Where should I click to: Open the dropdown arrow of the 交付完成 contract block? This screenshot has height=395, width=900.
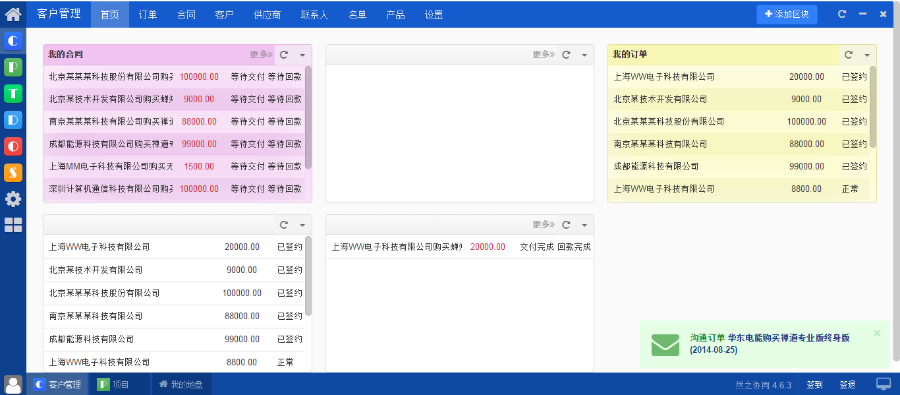(x=584, y=225)
